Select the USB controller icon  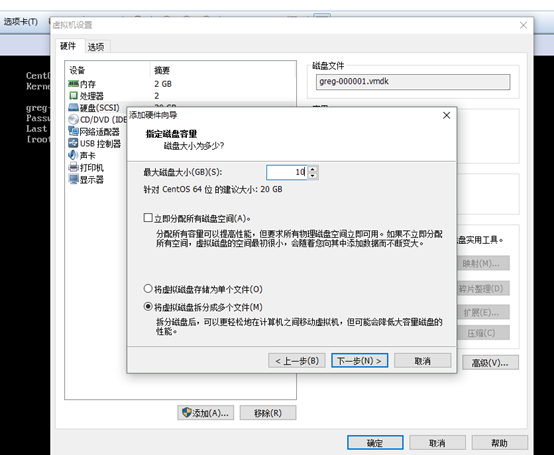[73, 143]
